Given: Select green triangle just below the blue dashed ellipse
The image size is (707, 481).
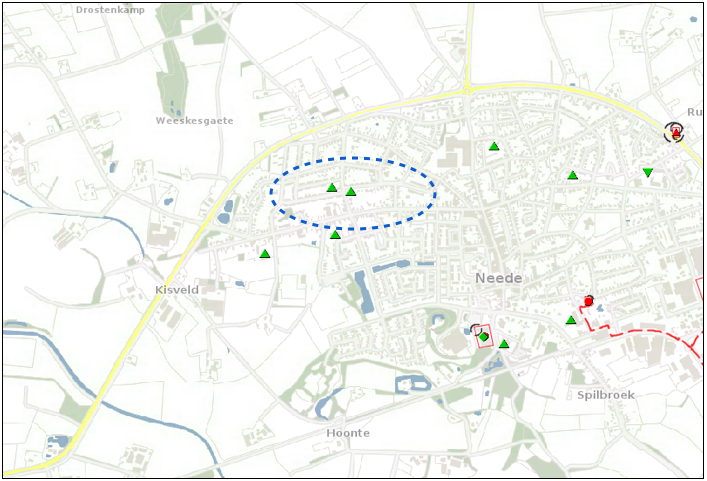Looking at the screenshot, I should pyautogui.click(x=335, y=234).
